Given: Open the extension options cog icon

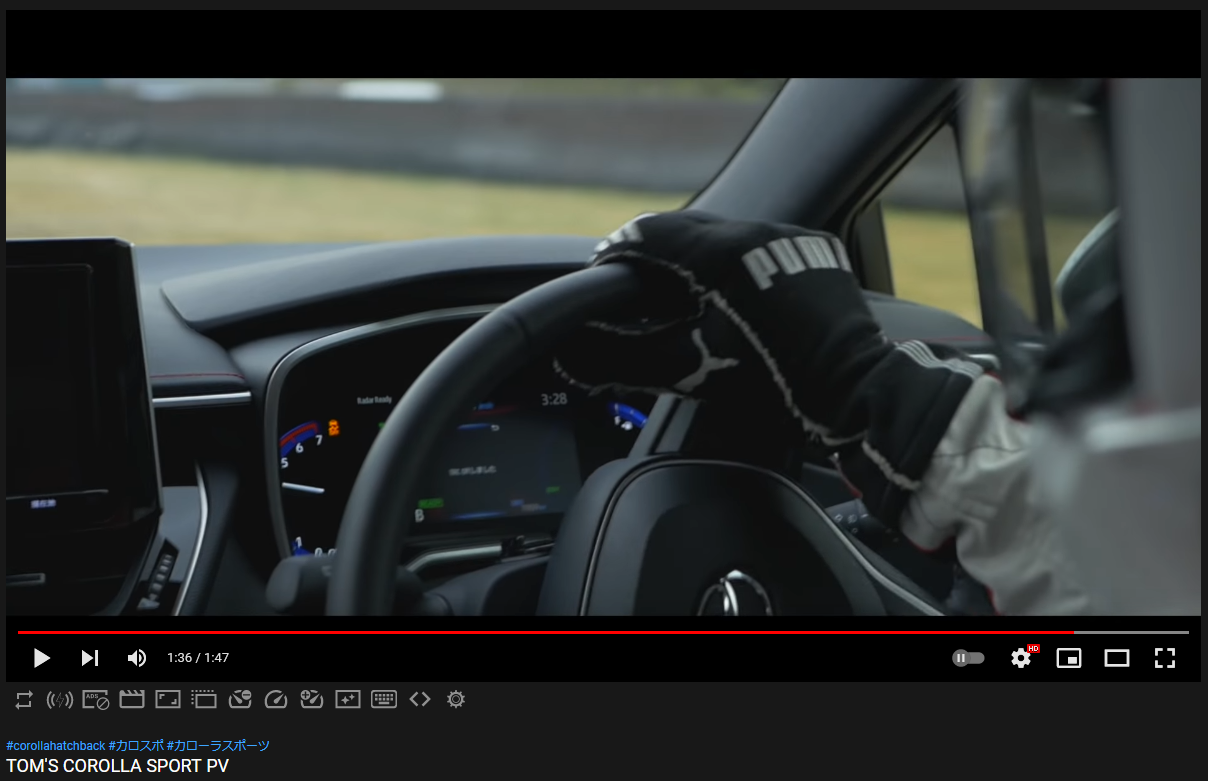Looking at the screenshot, I should click(x=456, y=700).
